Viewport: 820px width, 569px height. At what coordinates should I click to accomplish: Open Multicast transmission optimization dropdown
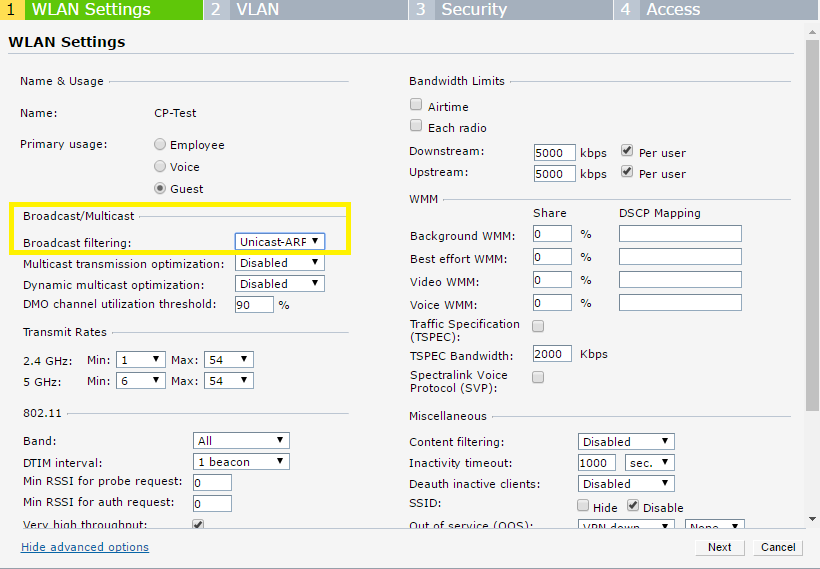point(280,263)
